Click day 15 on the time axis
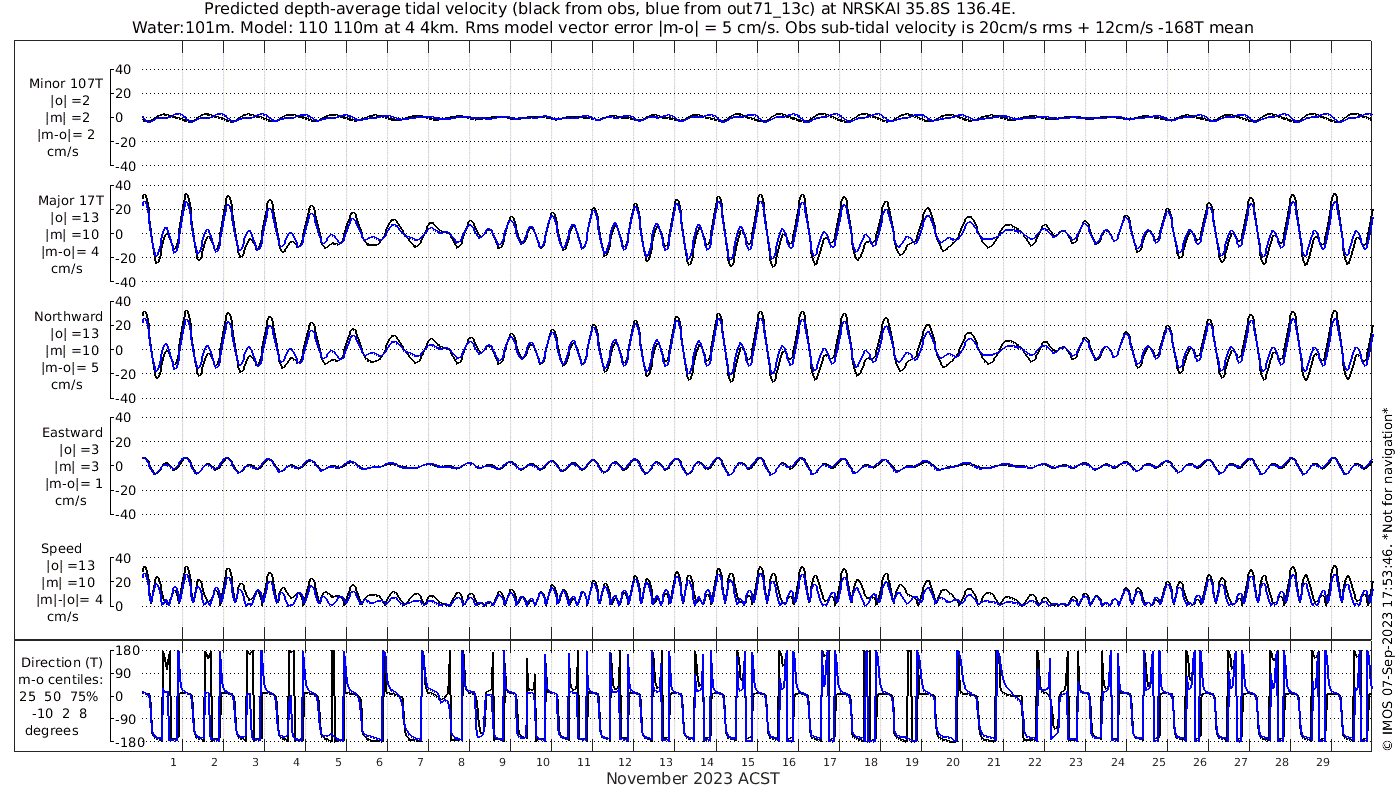Viewport: 1400px width, 800px height. (748, 762)
